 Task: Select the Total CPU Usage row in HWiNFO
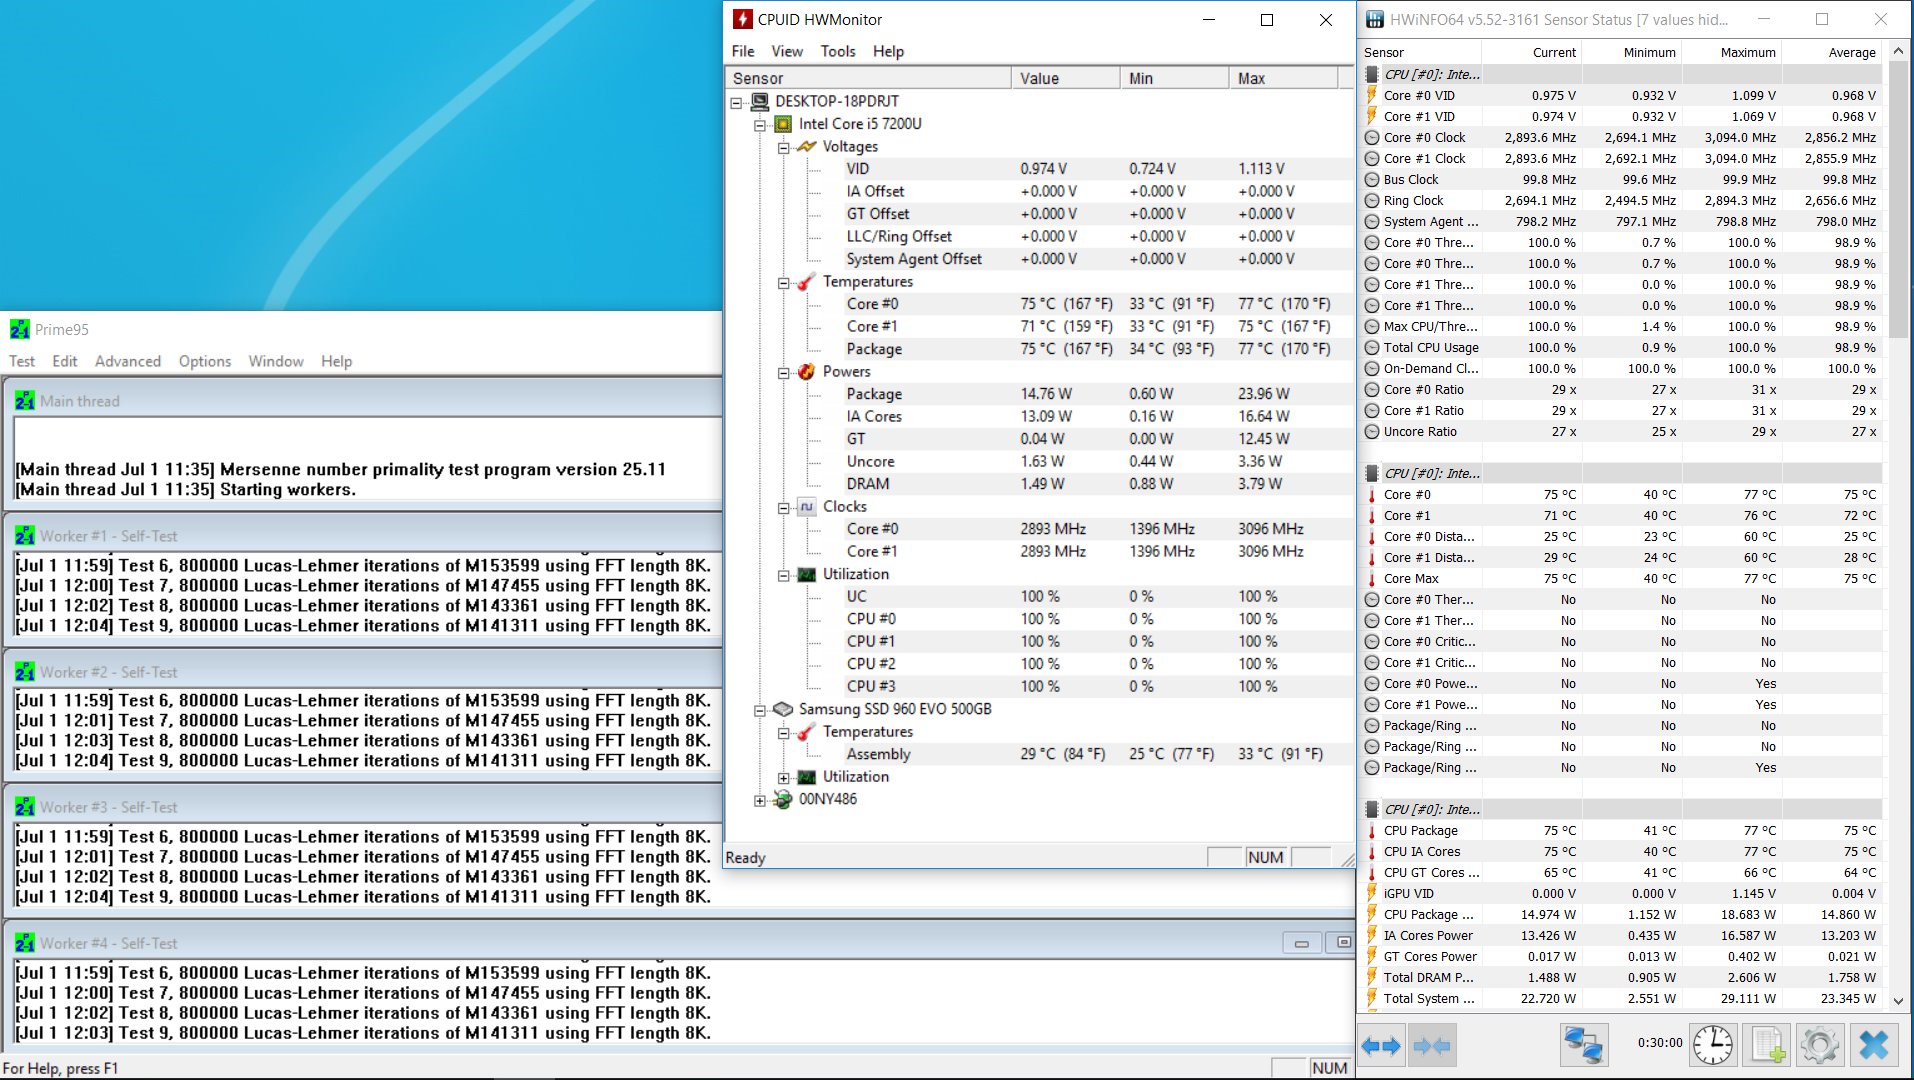click(x=1622, y=348)
